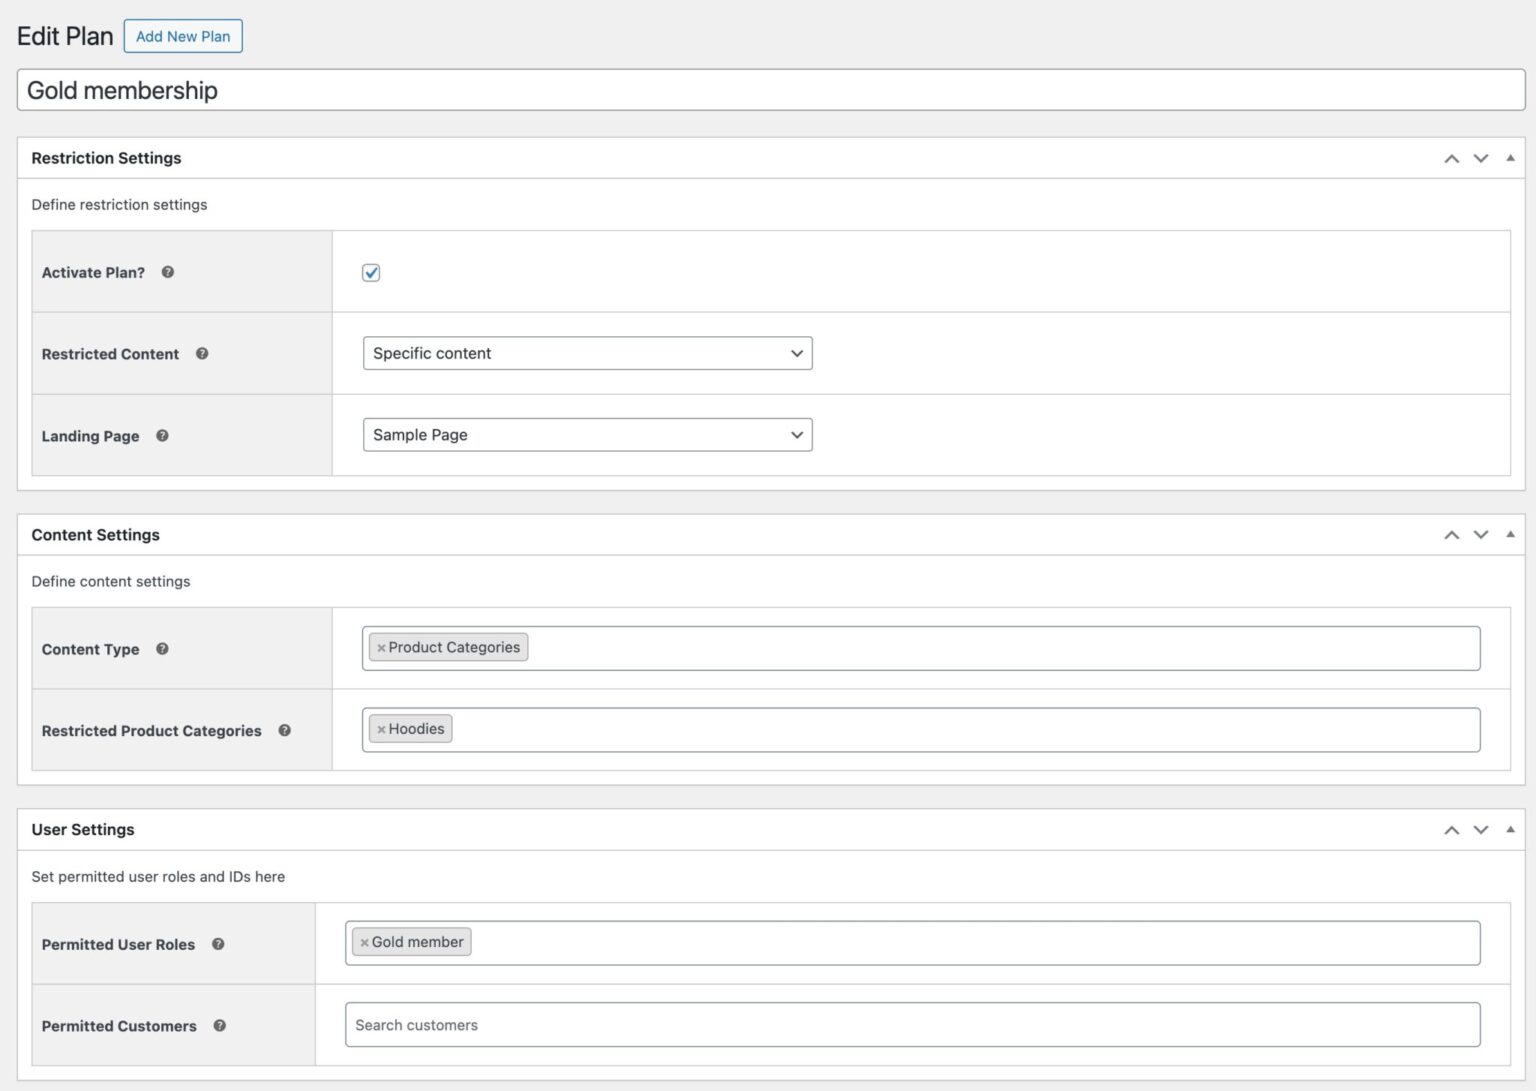Open the Landing Page dropdown
The width and height of the screenshot is (1536, 1091).
coord(588,435)
